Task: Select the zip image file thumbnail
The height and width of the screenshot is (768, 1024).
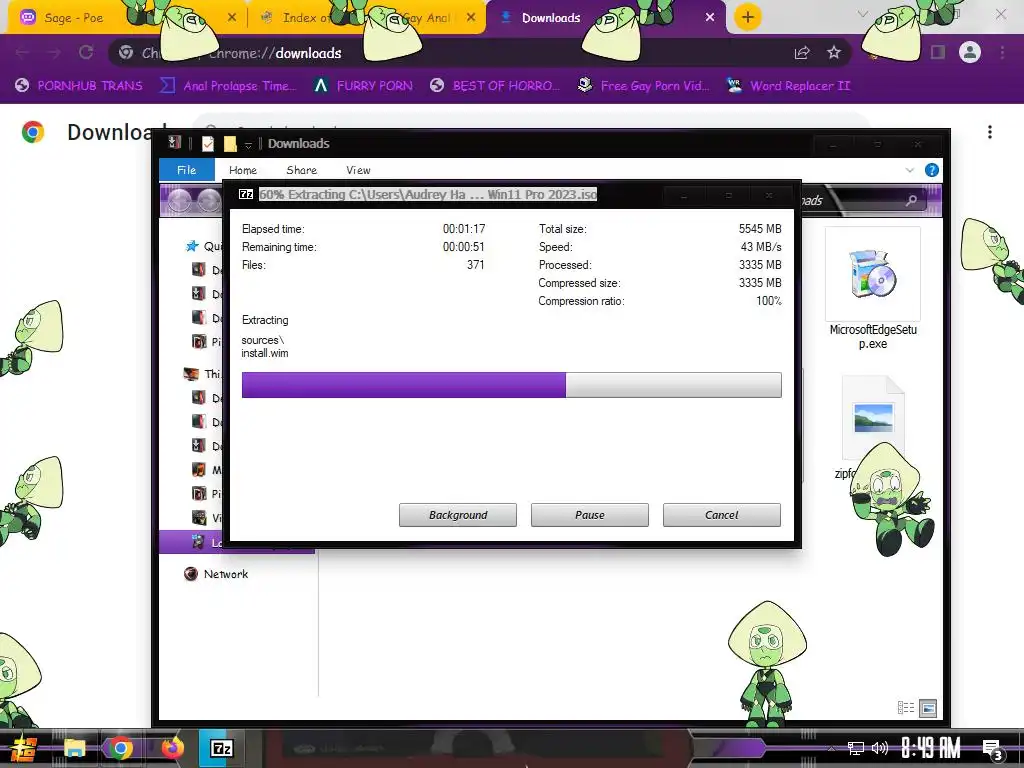Action: [x=873, y=418]
